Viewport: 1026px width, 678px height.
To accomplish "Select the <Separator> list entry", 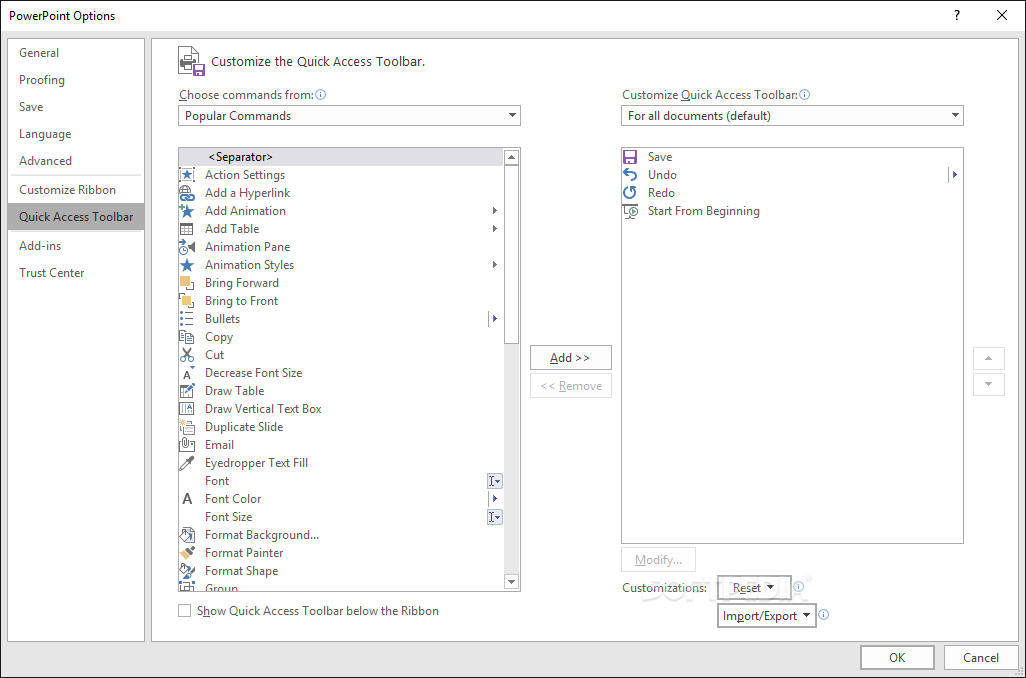I will [341, 157].
